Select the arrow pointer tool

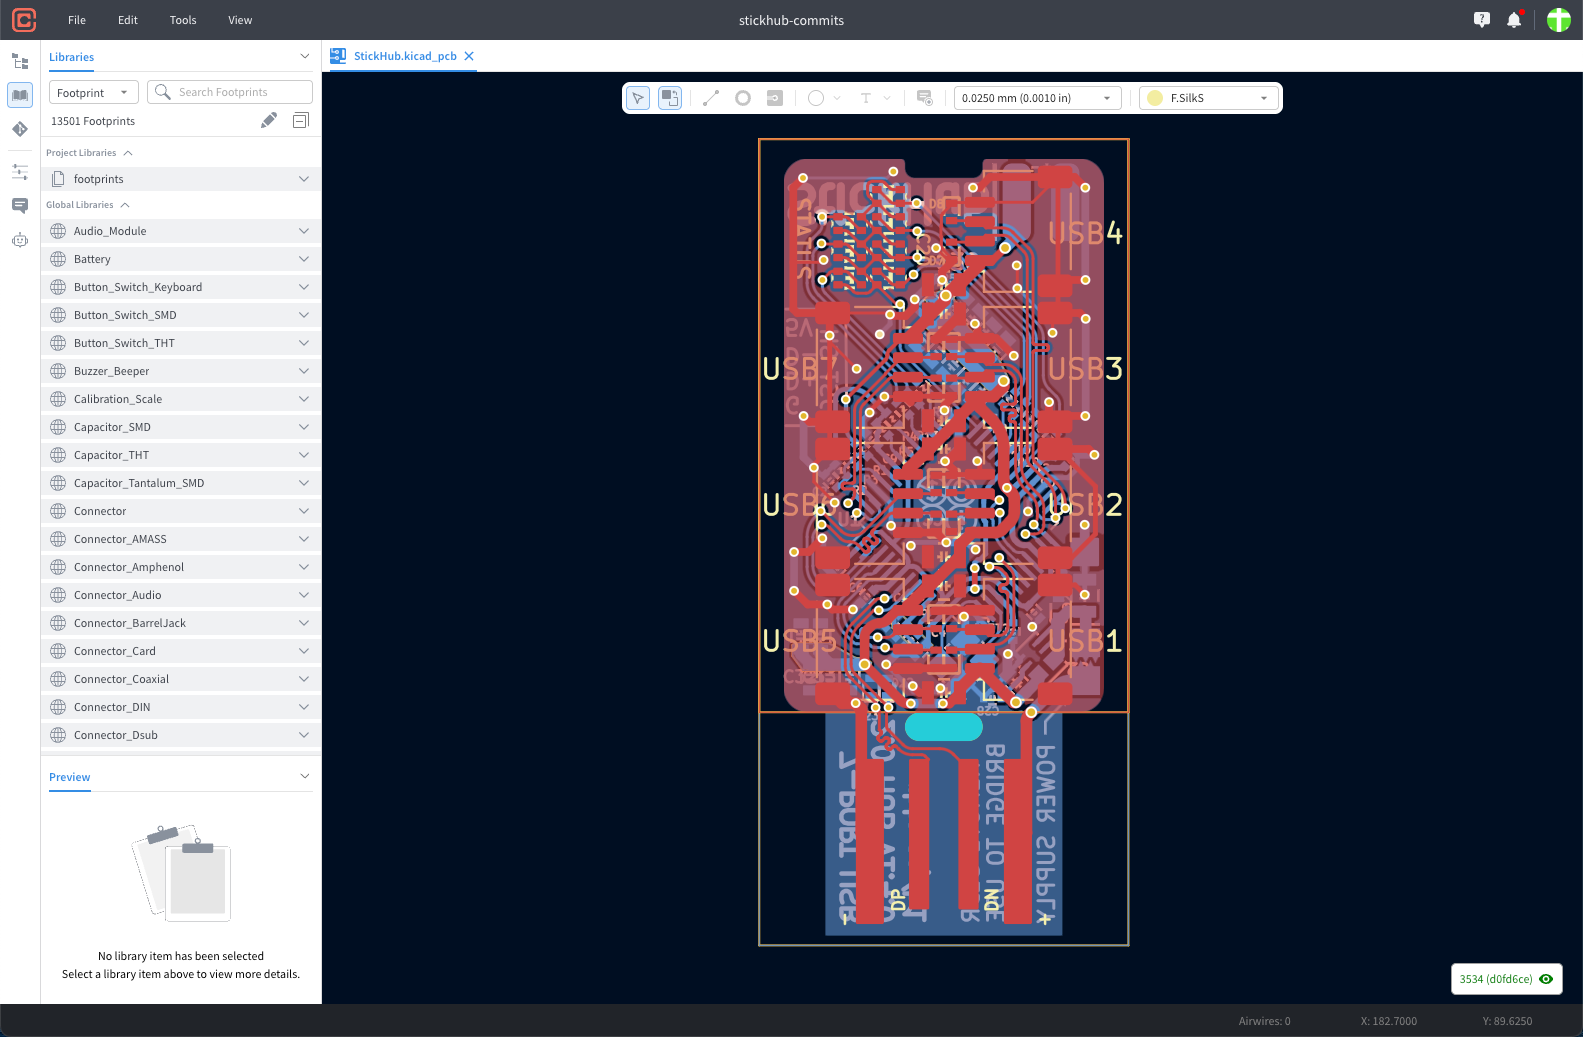click(638, 98)
